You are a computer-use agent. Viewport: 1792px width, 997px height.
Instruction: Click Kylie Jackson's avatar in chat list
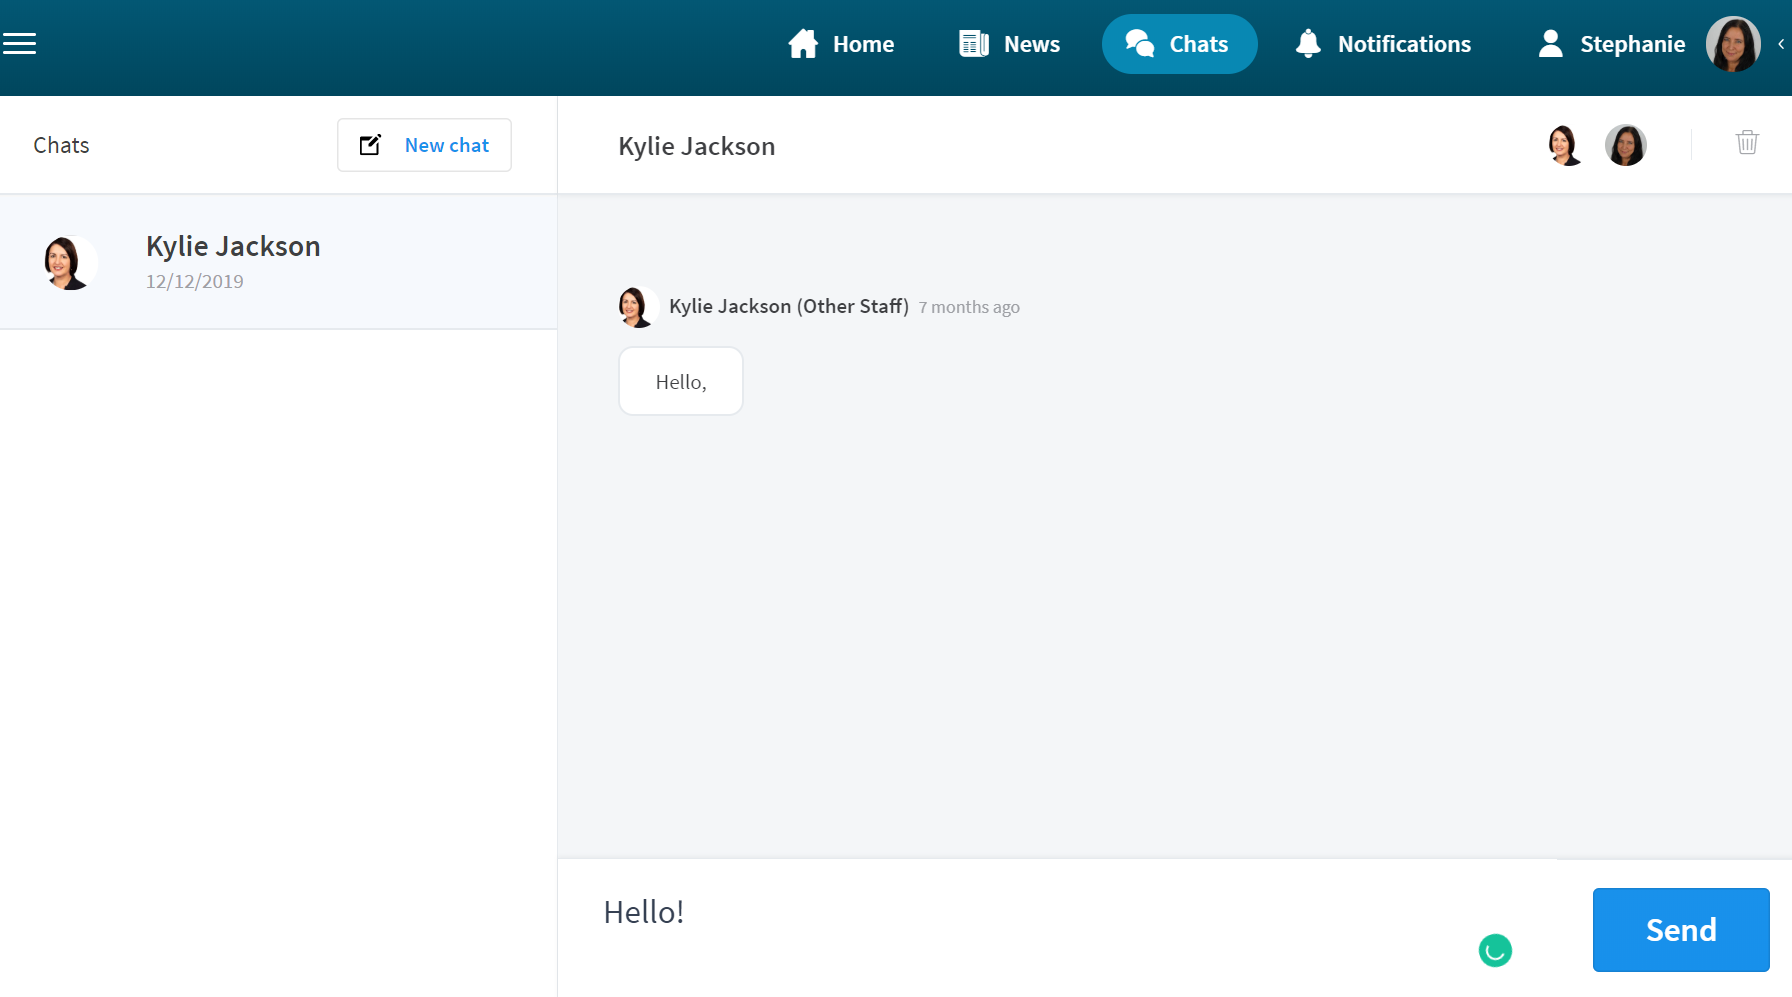coord(70,263)
